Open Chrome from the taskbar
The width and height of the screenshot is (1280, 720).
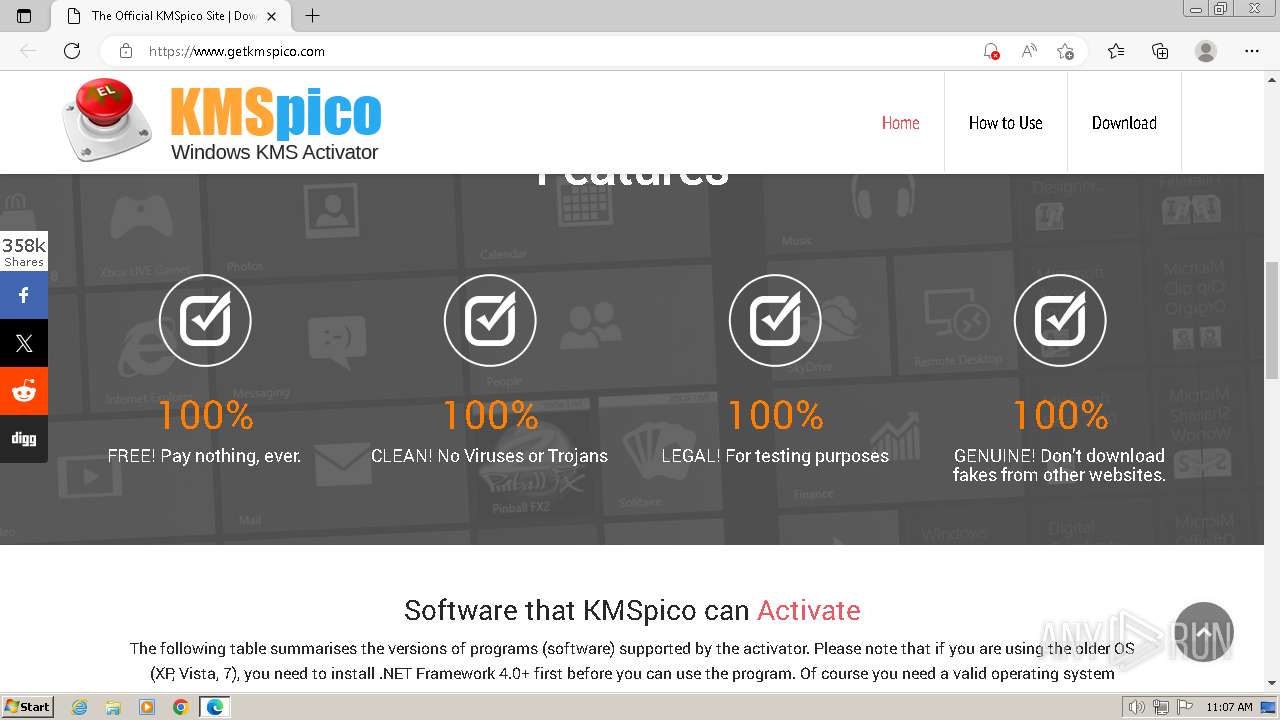pyautogui.click(x=180, y=707)
